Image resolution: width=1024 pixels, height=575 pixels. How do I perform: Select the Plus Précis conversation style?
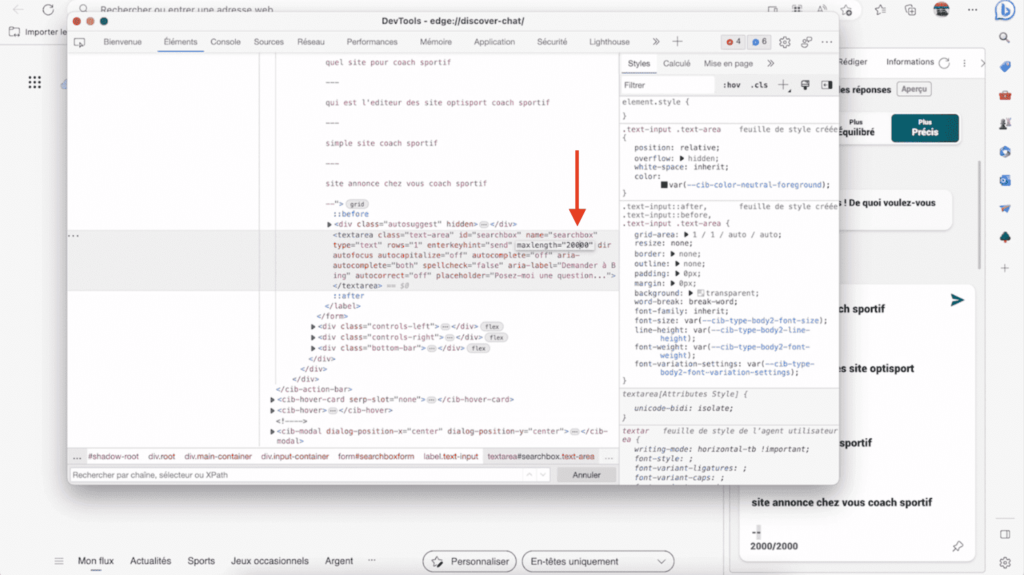coord(924,128)
